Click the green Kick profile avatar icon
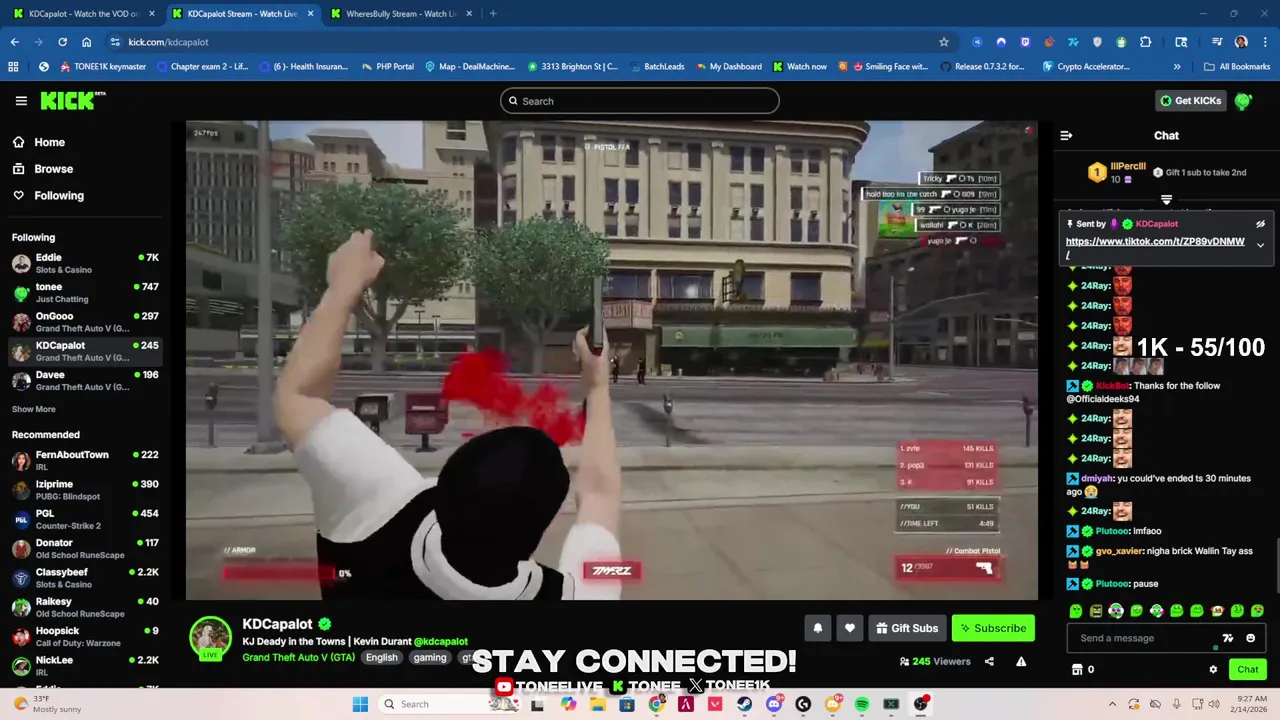The image size is (1280, 720). (1243, 101)
